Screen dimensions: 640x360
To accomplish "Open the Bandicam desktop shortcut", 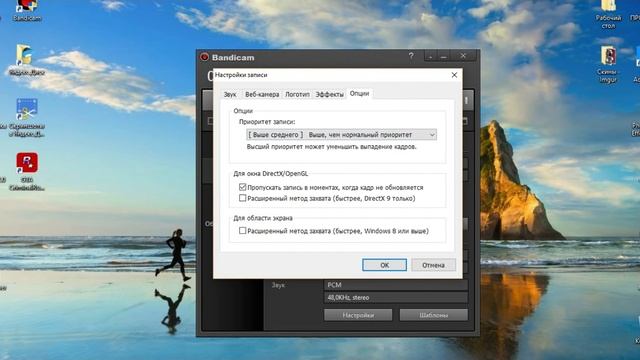I will click(27, 10).
